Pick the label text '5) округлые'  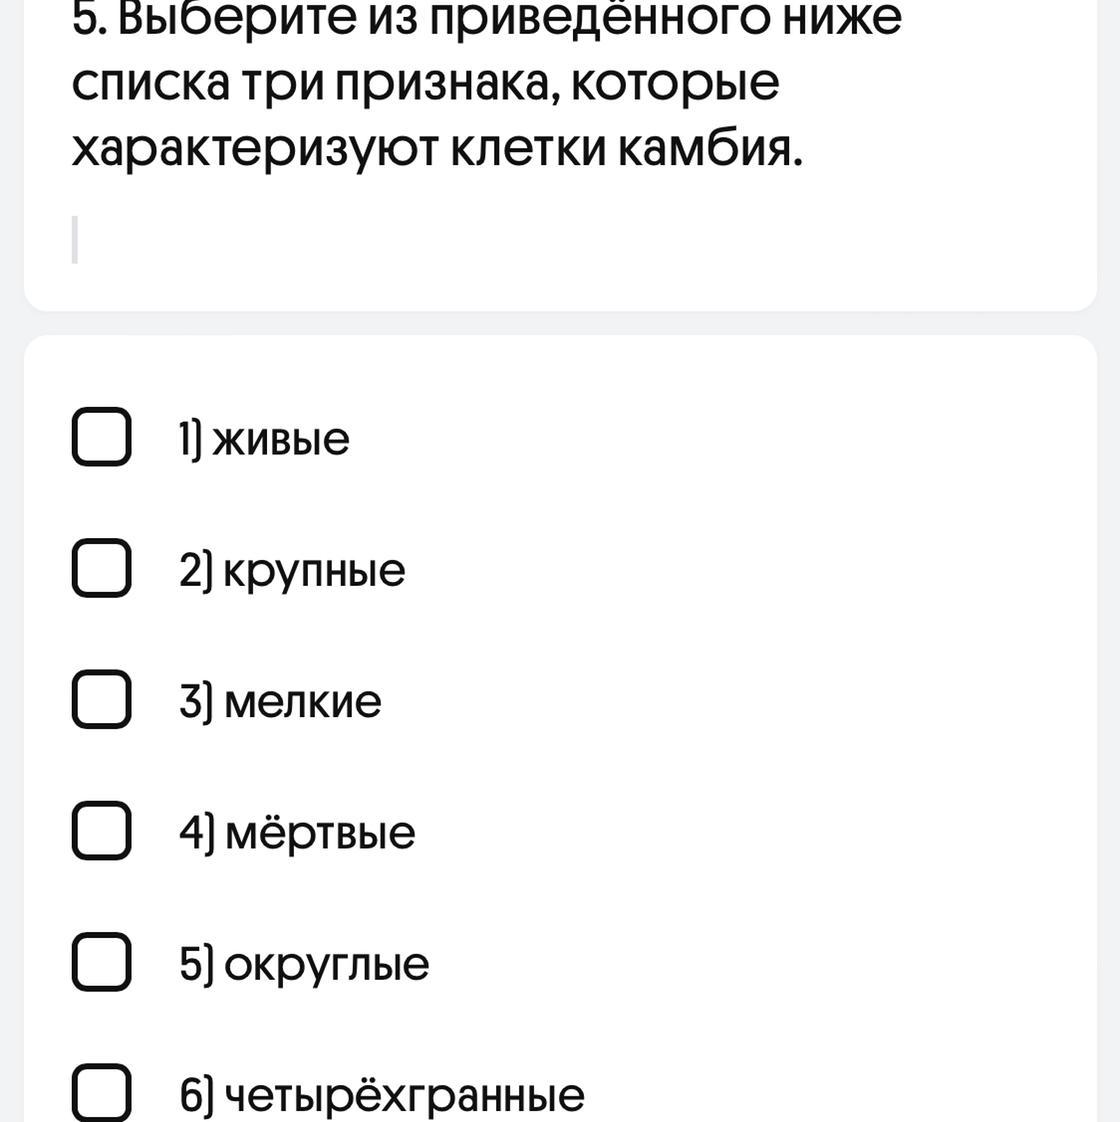point(304,966)
